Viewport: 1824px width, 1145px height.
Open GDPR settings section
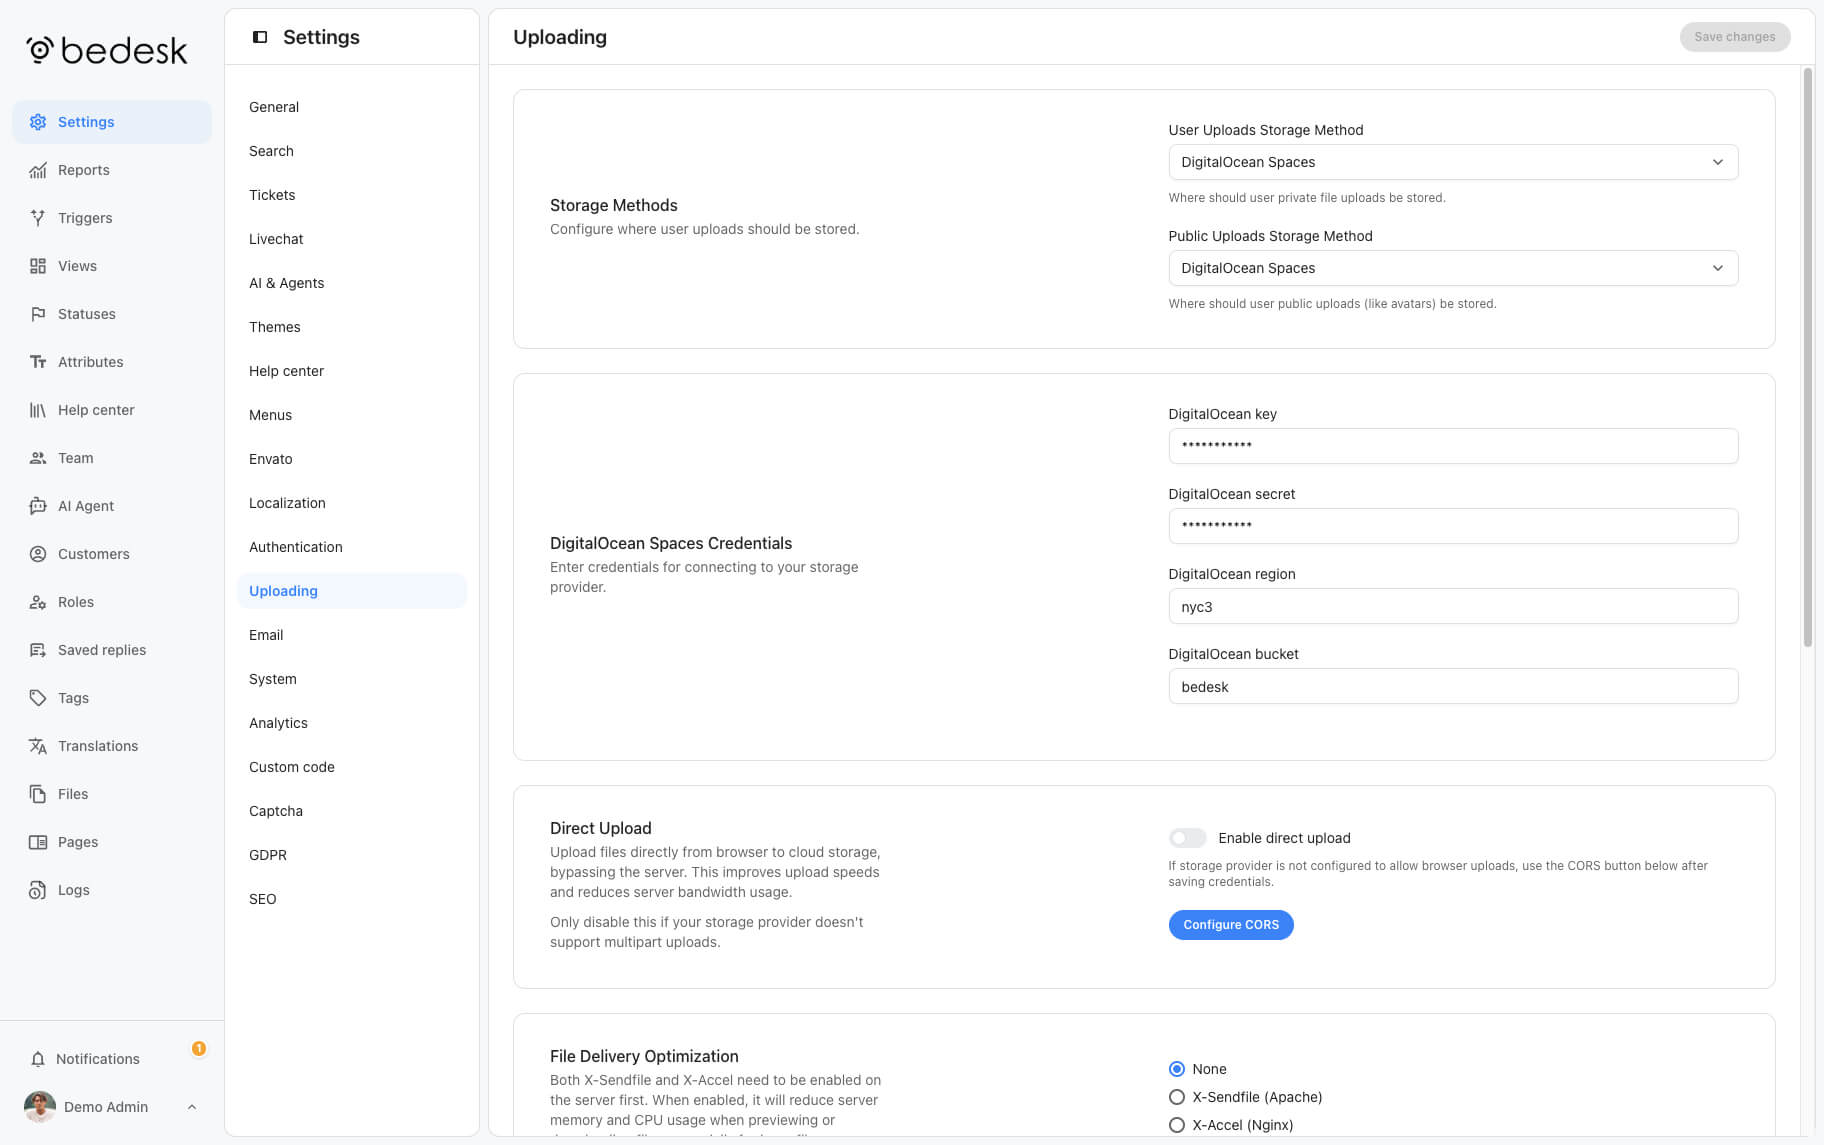pyautogui.click(x=352, y=855)
